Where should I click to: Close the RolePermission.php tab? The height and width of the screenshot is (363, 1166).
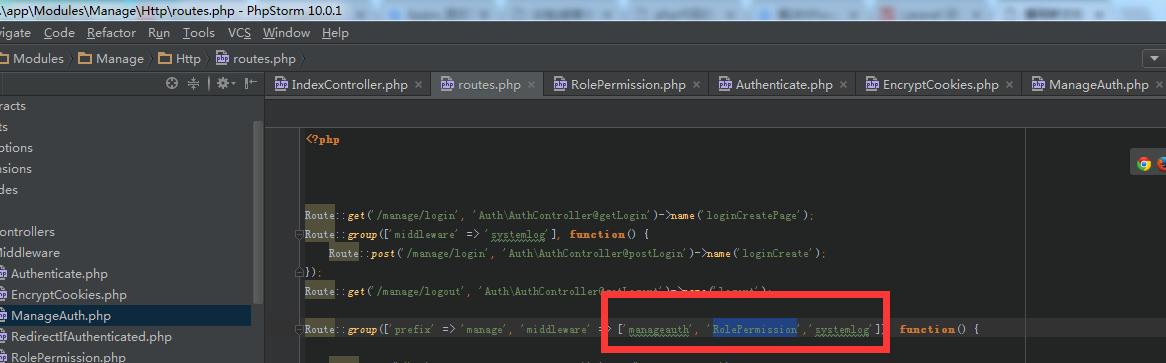click(x=696, y=85)
